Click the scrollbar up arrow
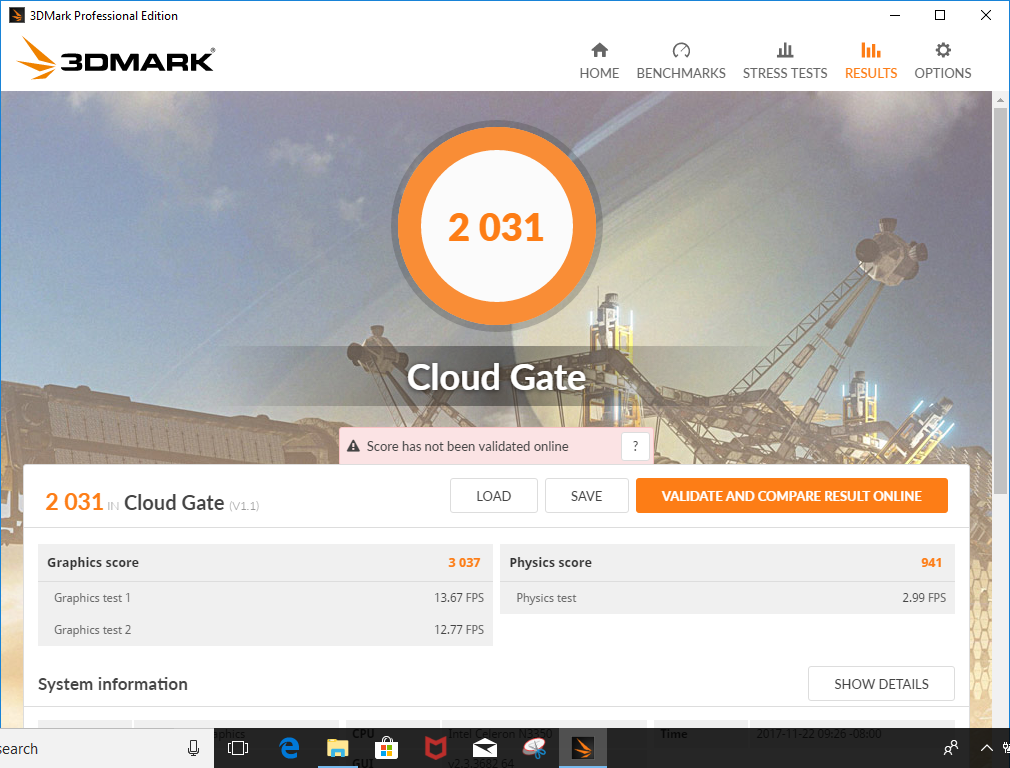 [x=1000, y=100]
